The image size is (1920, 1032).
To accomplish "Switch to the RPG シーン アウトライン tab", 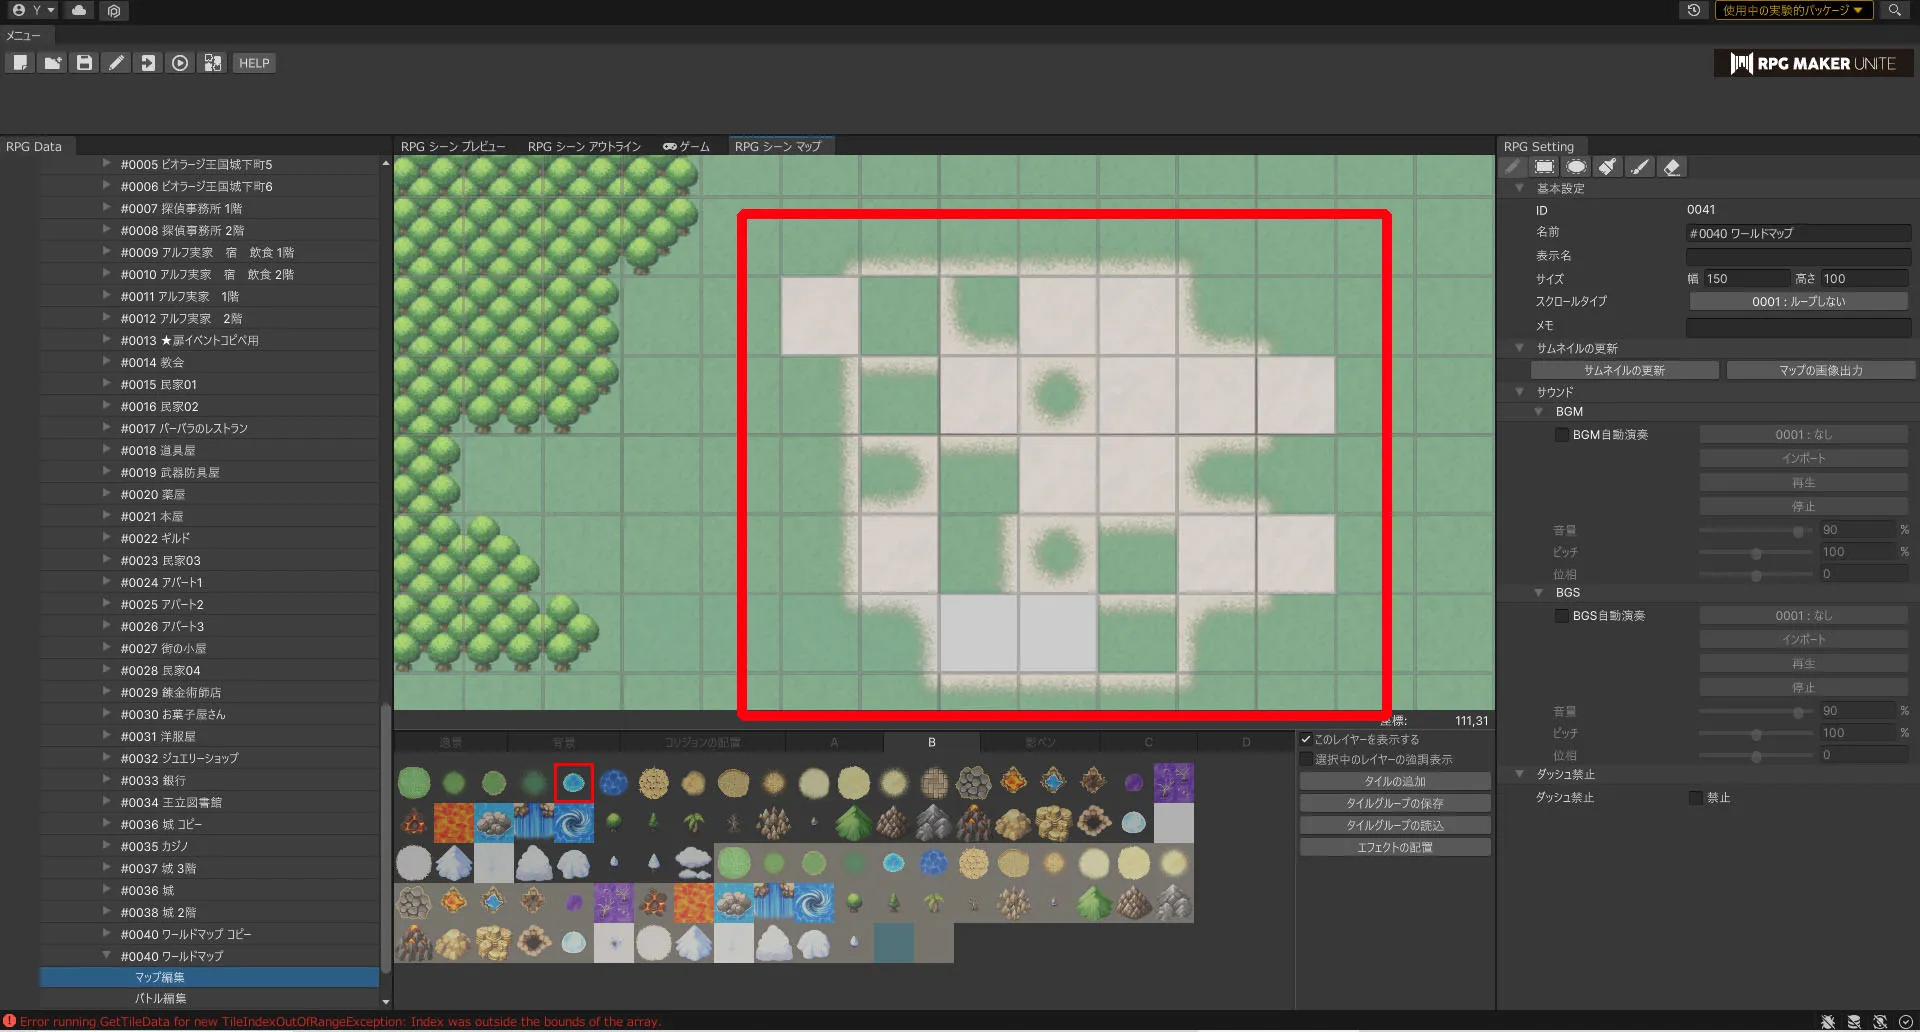I will (x=584, y=146).
